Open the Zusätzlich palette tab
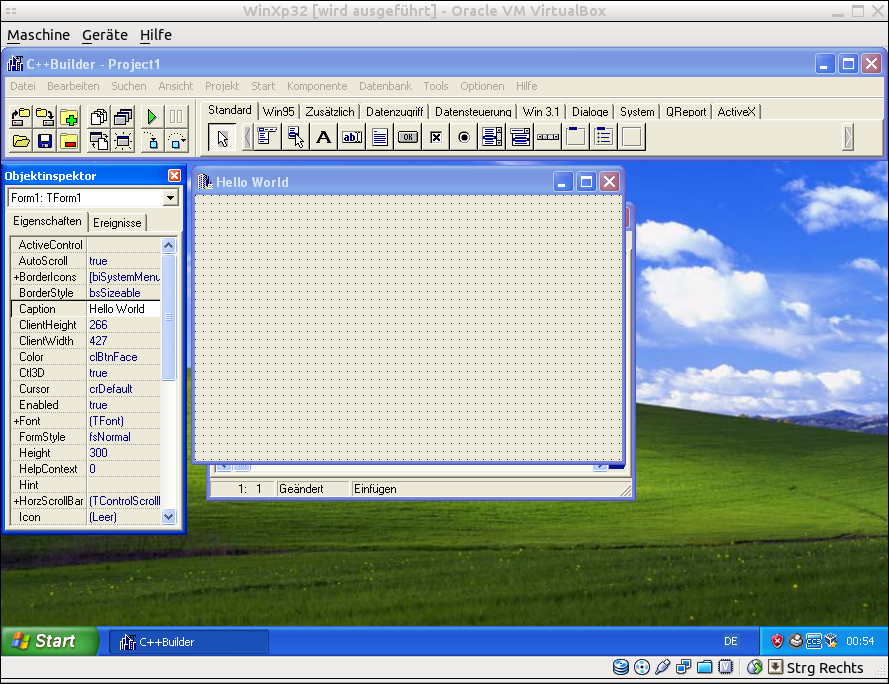 coord(330,112)
